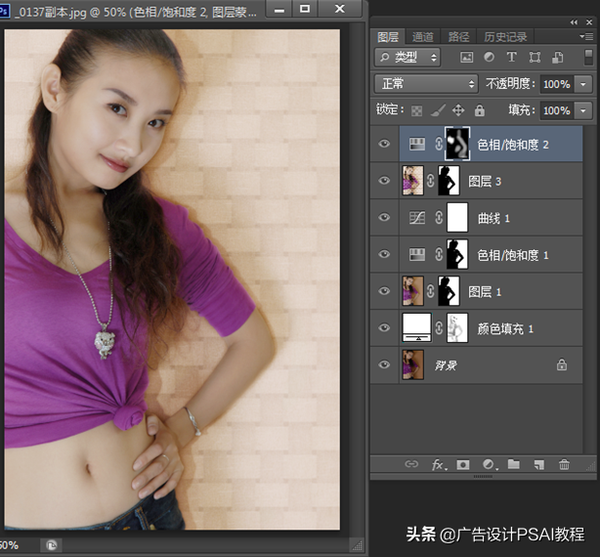Click the lock position move icon

tap(458, 110)
